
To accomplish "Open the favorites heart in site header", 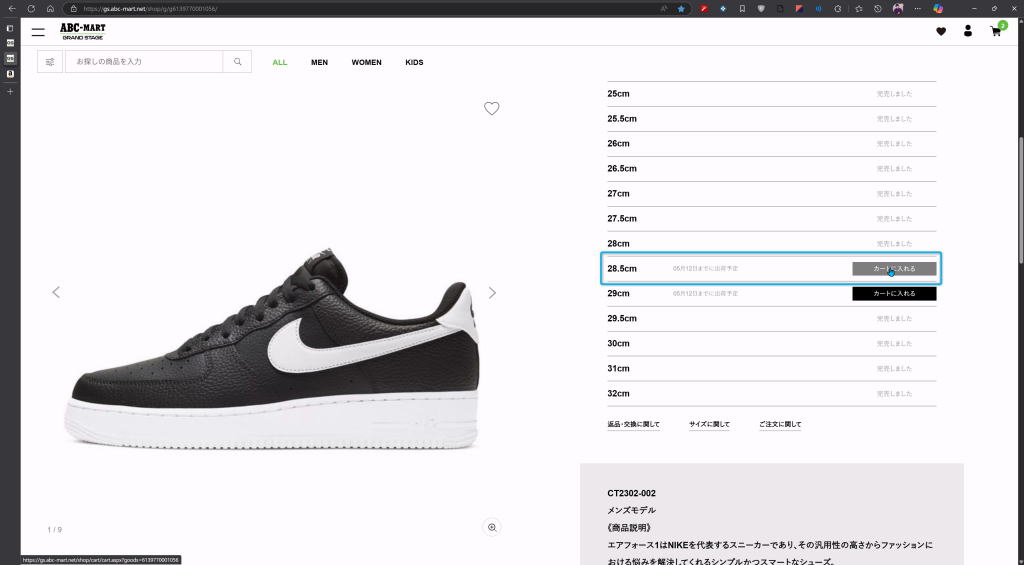I will (941, 31).
